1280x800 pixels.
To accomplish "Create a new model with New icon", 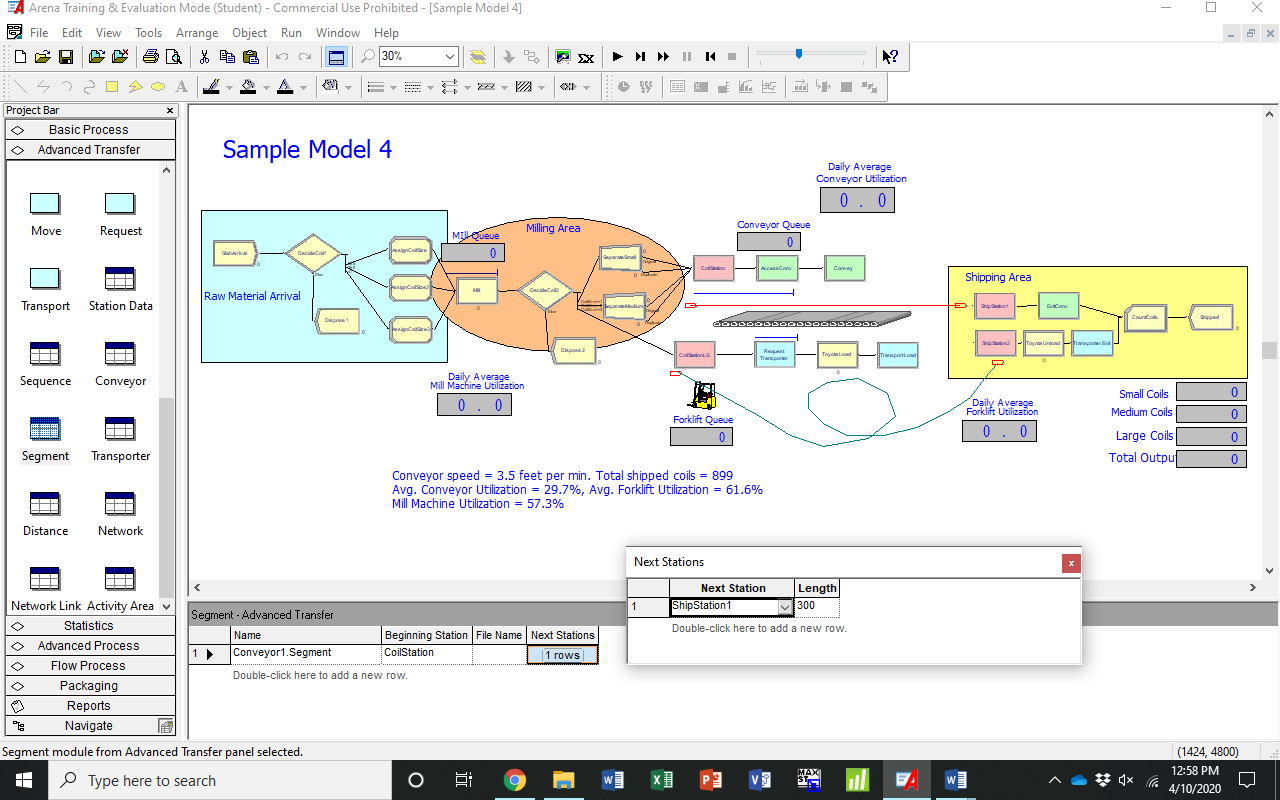I will [x=21, y=57].
